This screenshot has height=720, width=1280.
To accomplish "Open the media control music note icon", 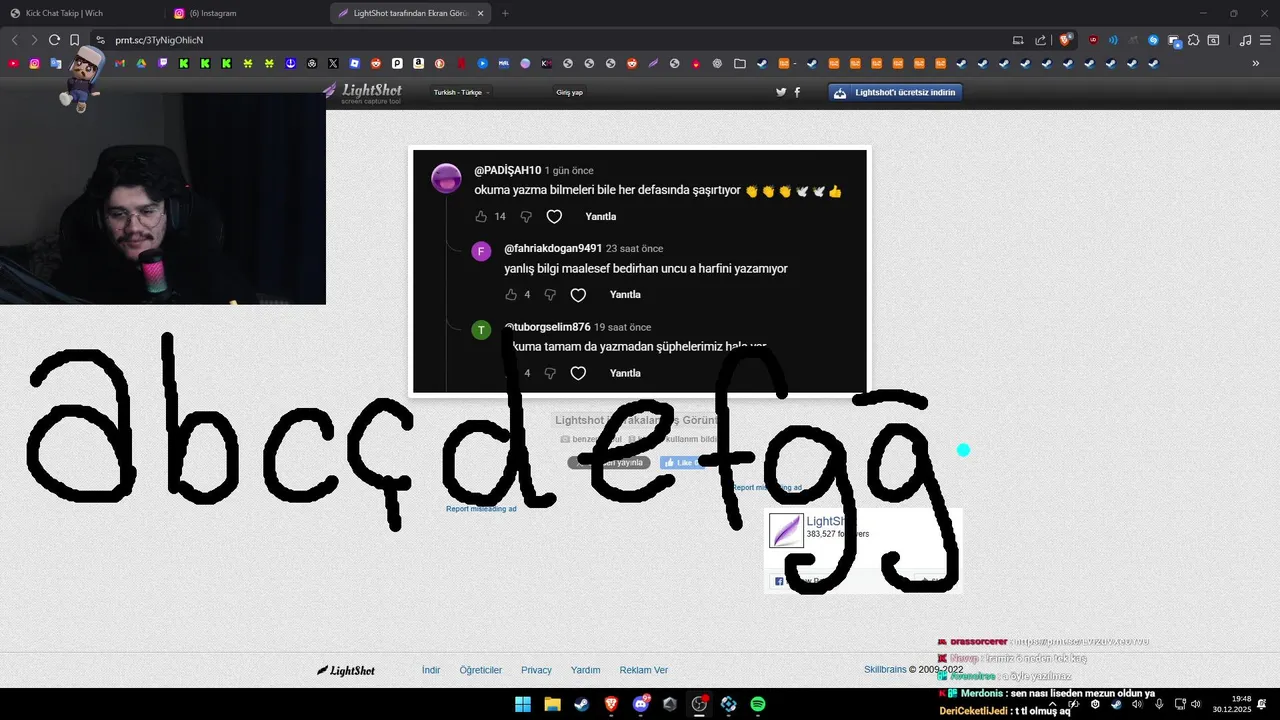I will tap(1245, 40).
